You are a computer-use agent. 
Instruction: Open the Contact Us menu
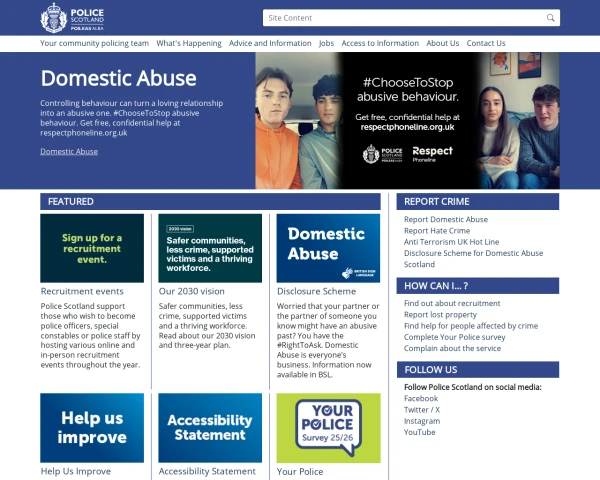click(x=486, y=43)
